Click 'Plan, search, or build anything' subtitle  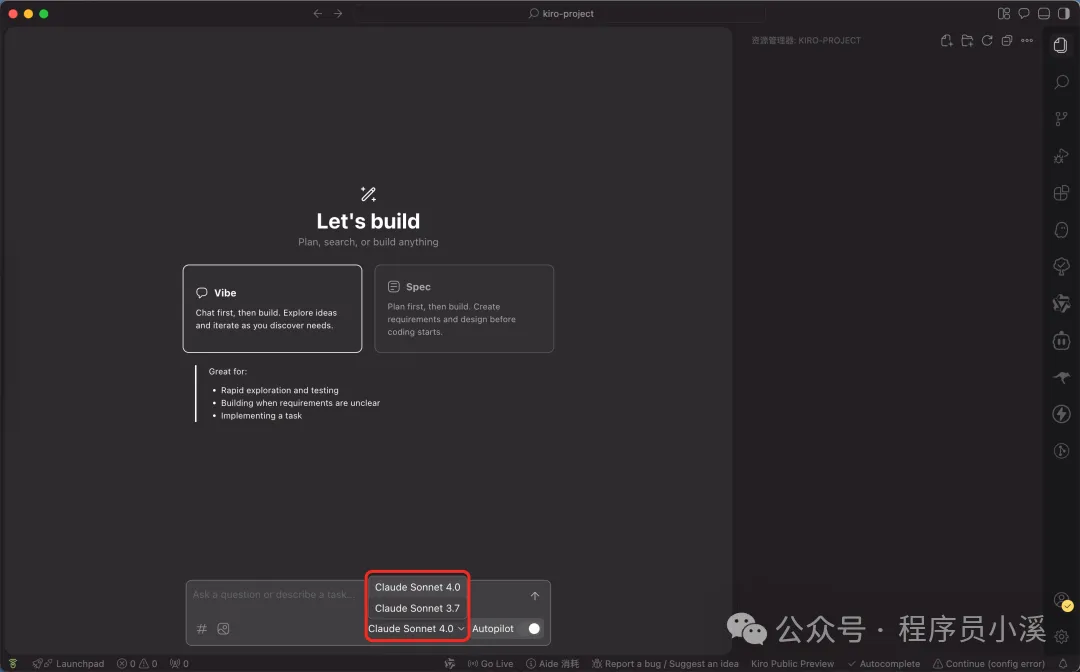click(368, 242)
